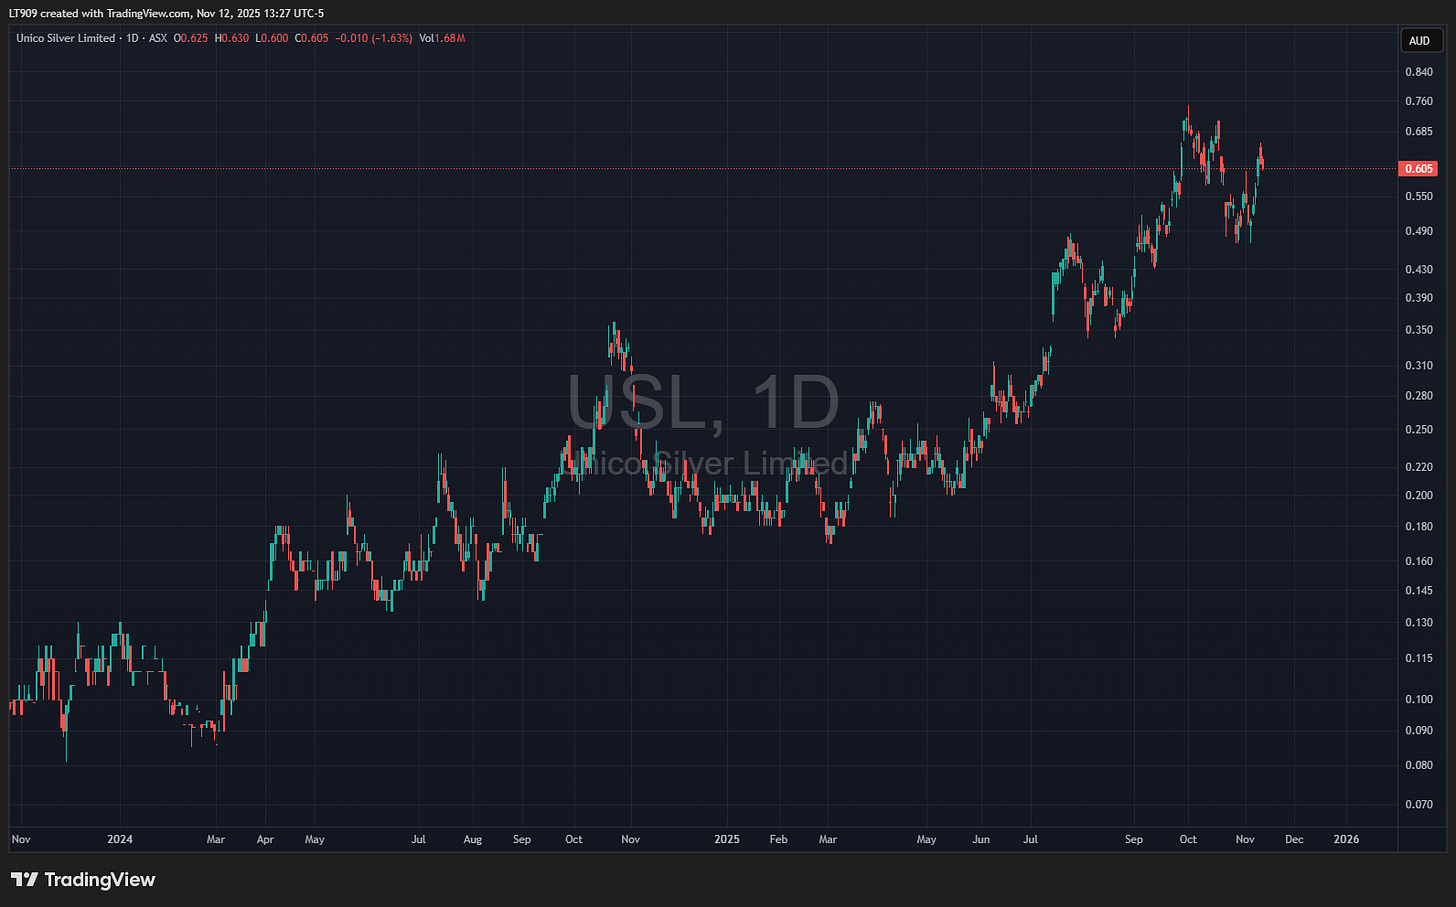
Task: Click the open value O0.625
Action: 191,38
